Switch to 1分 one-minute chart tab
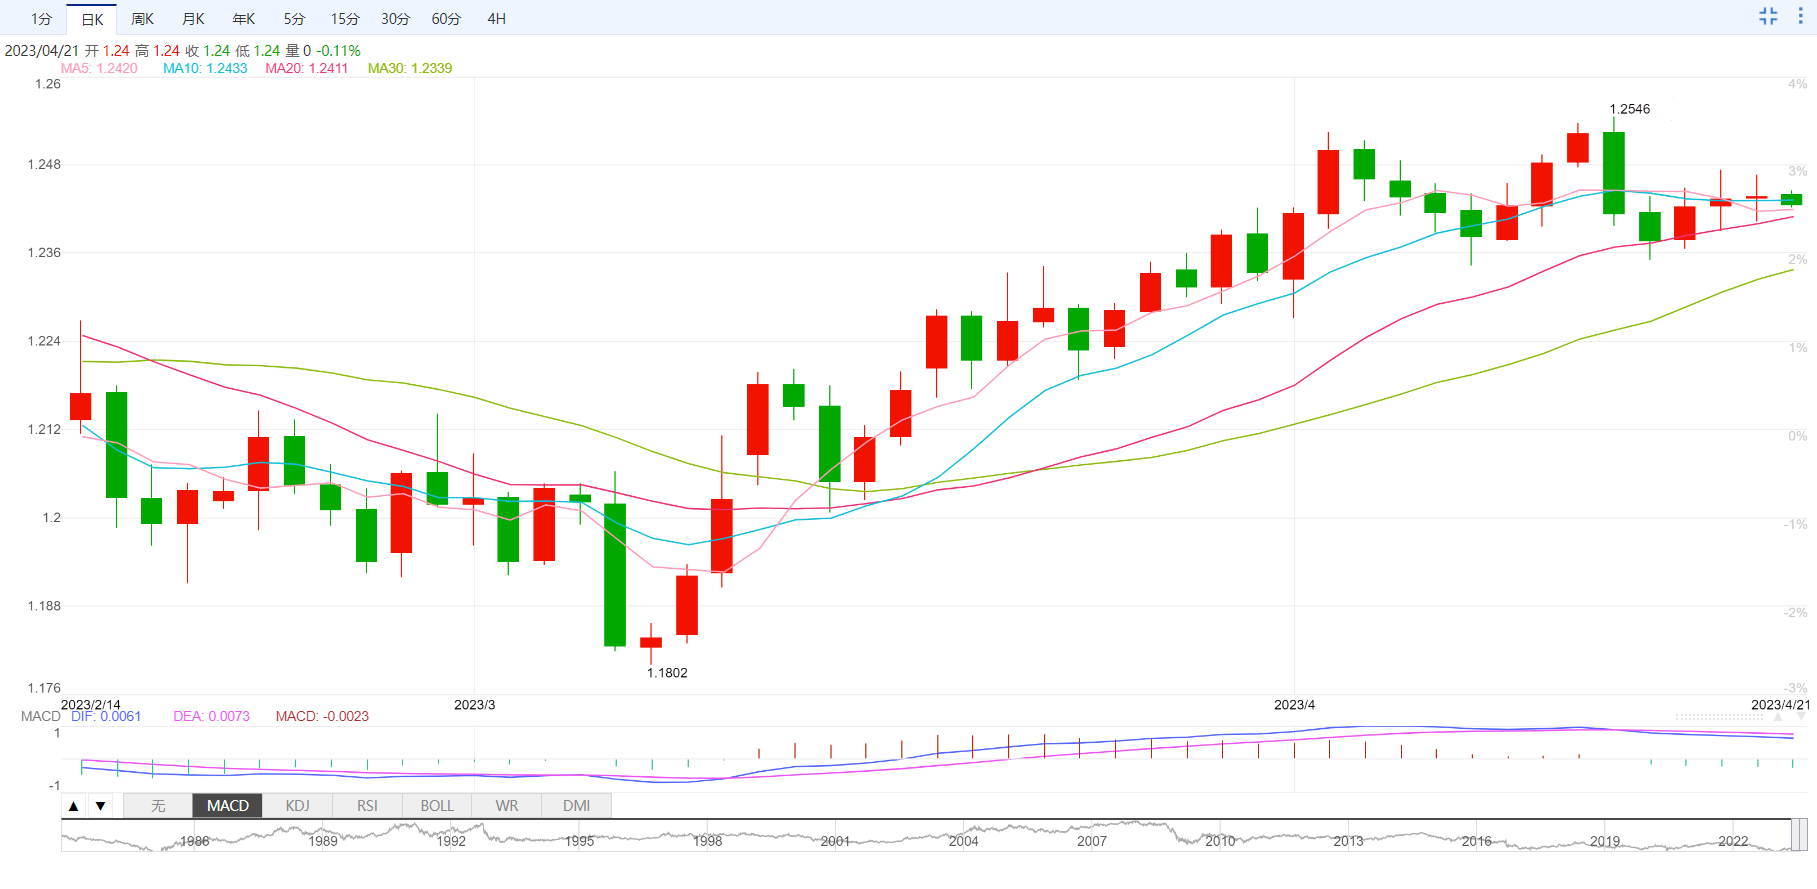The width and height of the screenshot is (1817, 889). click(x=41, y=19)
